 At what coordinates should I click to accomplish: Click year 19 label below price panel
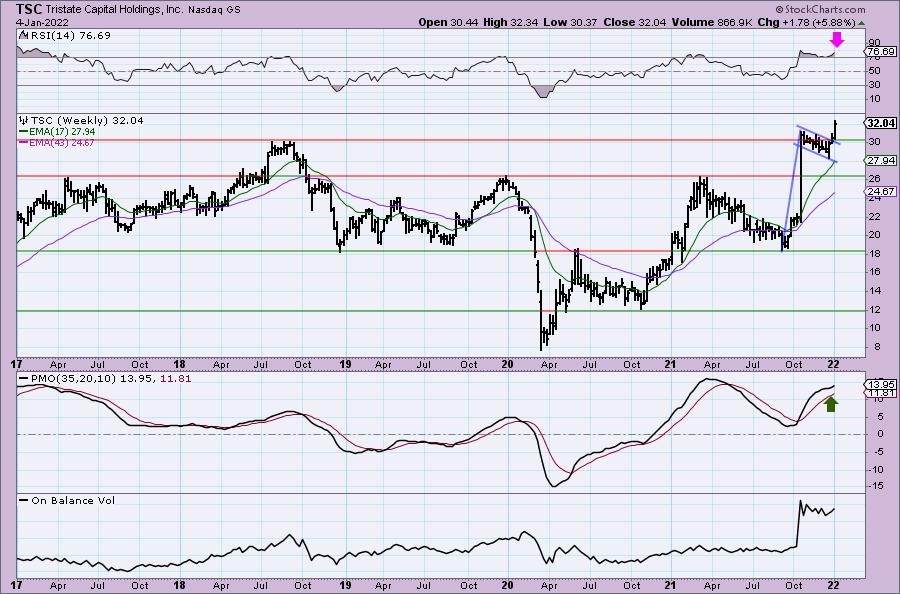[x=344, y=364]
